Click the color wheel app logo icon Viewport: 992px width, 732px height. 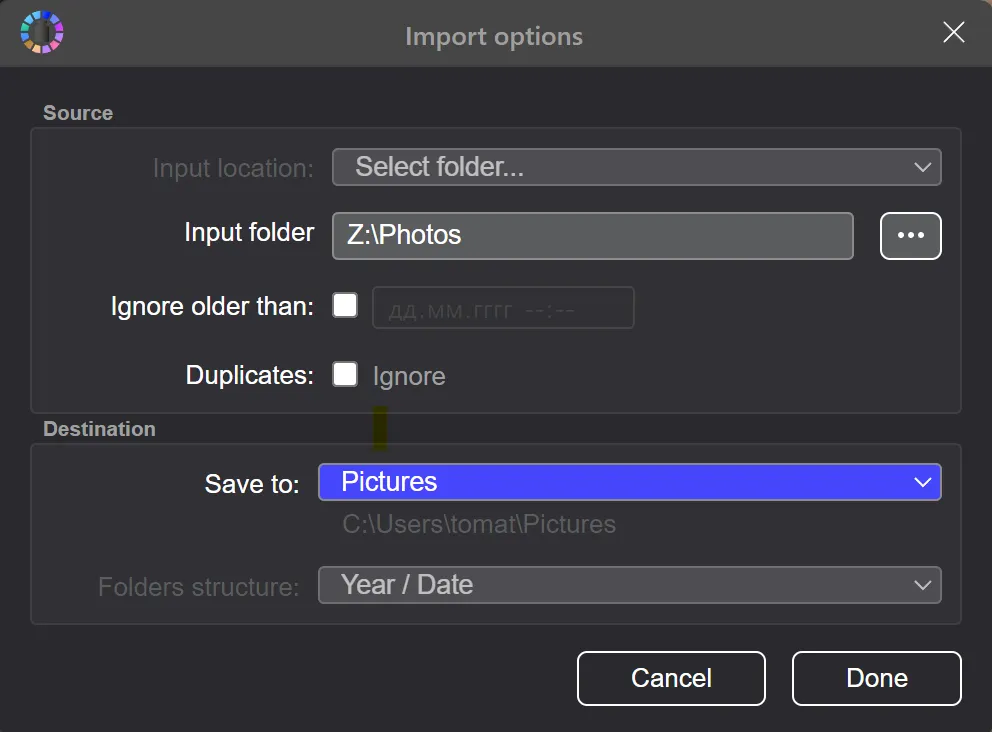(42, 32)
